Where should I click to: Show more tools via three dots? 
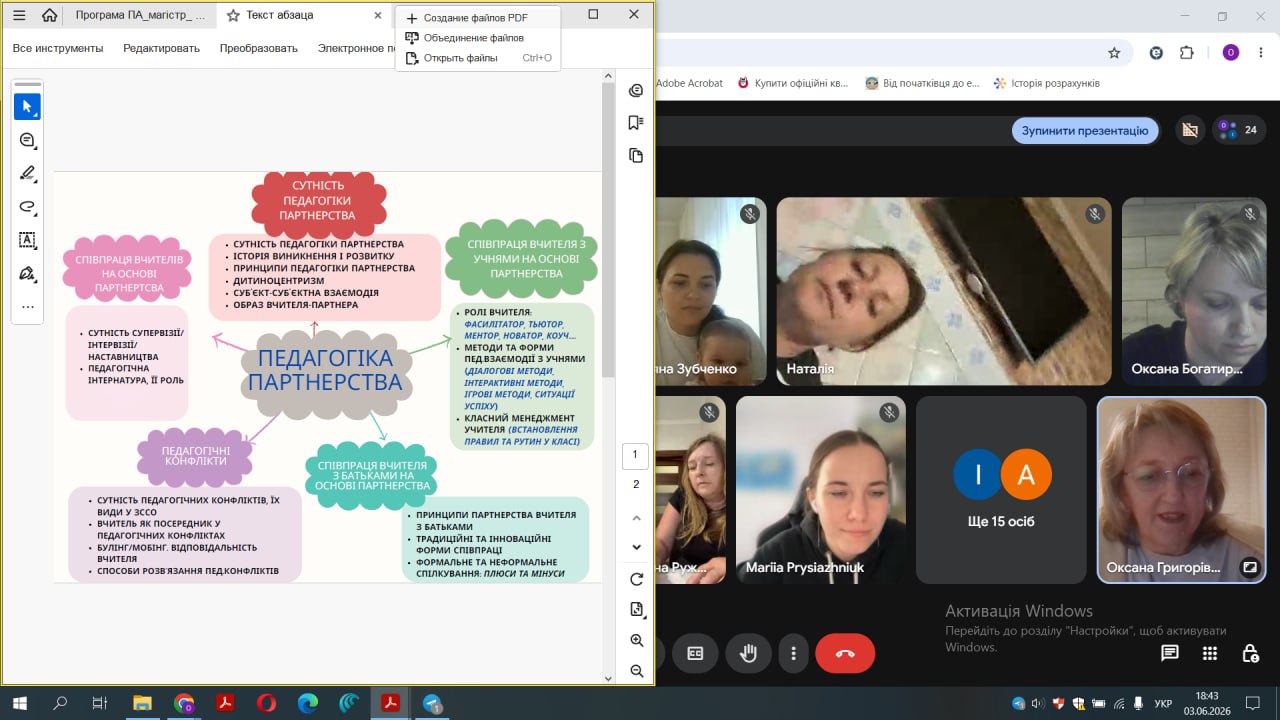point(27,307)
